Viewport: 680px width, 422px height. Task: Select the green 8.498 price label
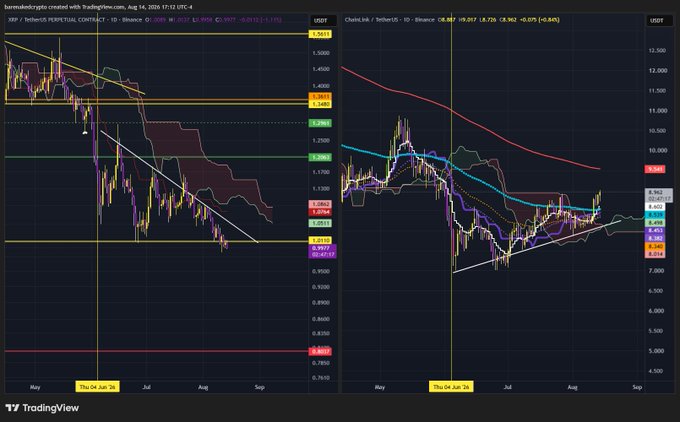[x=655, y=223]
